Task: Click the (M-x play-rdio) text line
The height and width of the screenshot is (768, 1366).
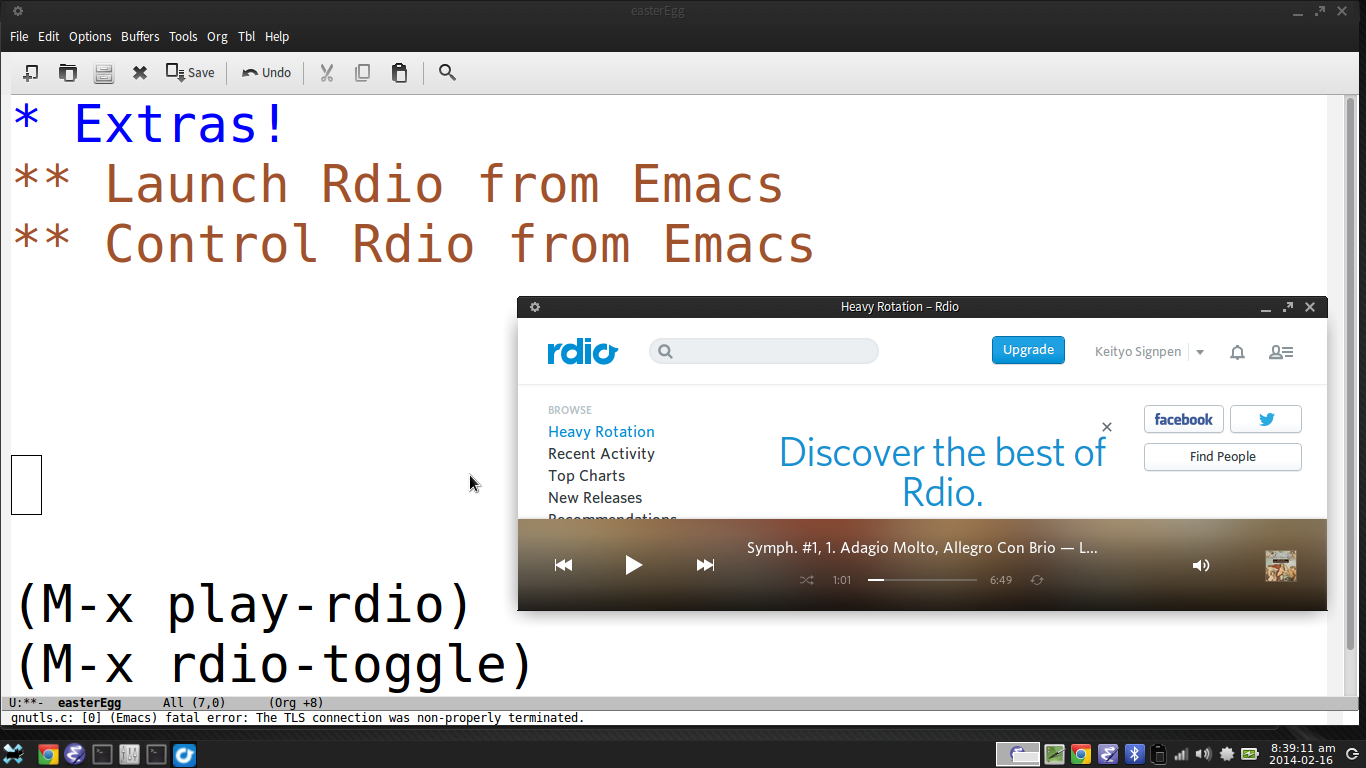Action: click(243, 605)
